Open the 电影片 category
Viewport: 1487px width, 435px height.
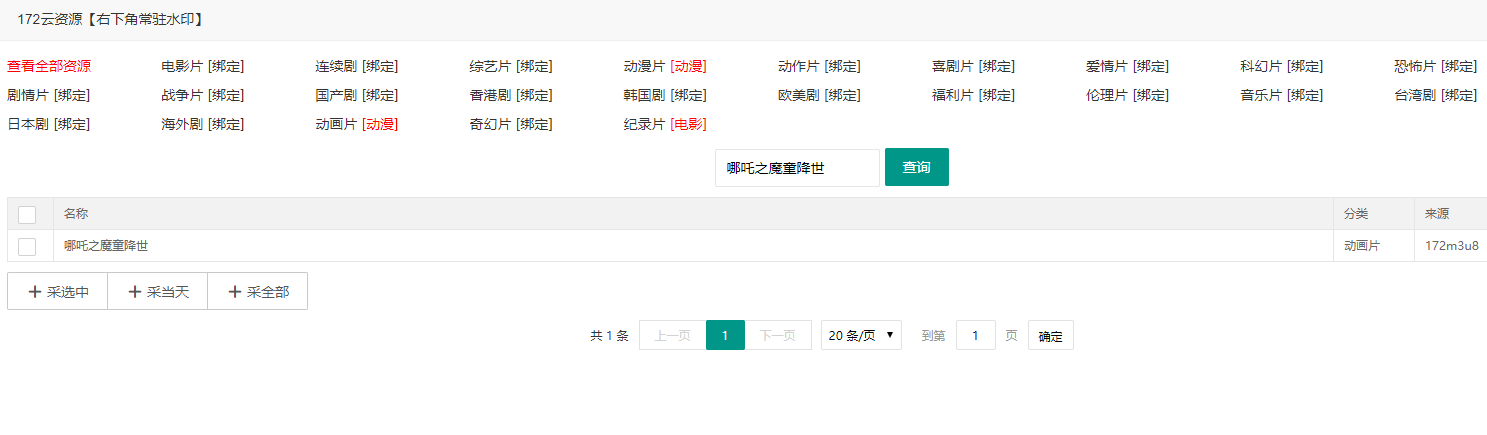(x=182, y=67)
